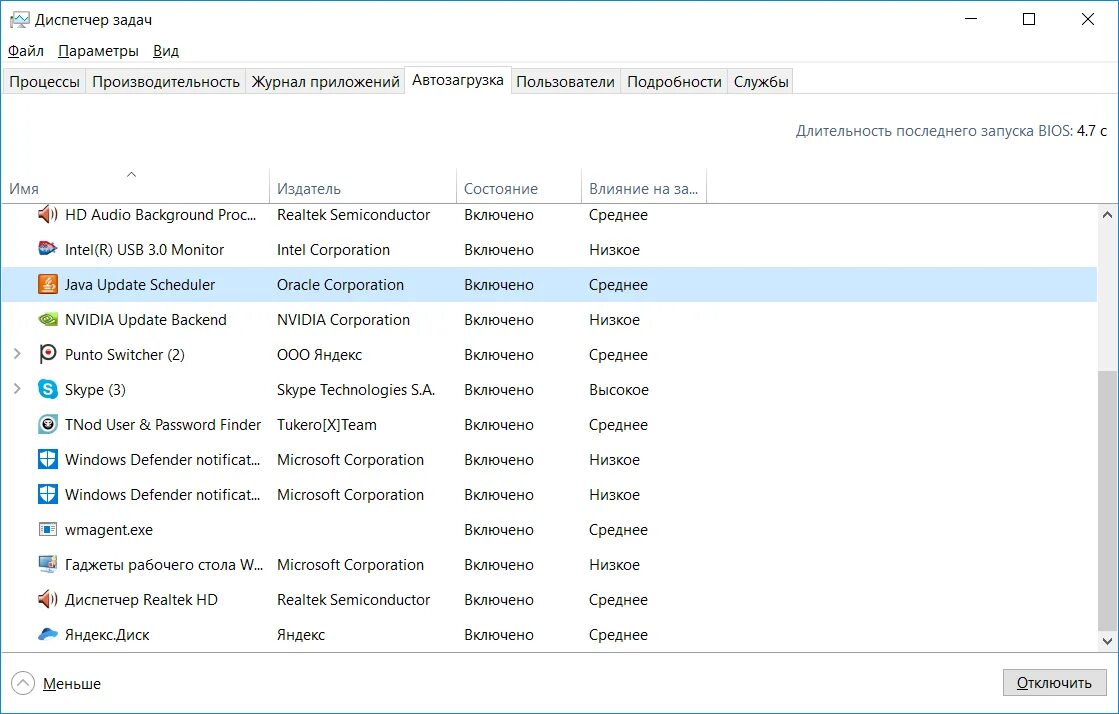This screenshot has height=714, width=1119.
Task: Click the Intel USB 3.0 Monitor icon
Action: point(47,249)
